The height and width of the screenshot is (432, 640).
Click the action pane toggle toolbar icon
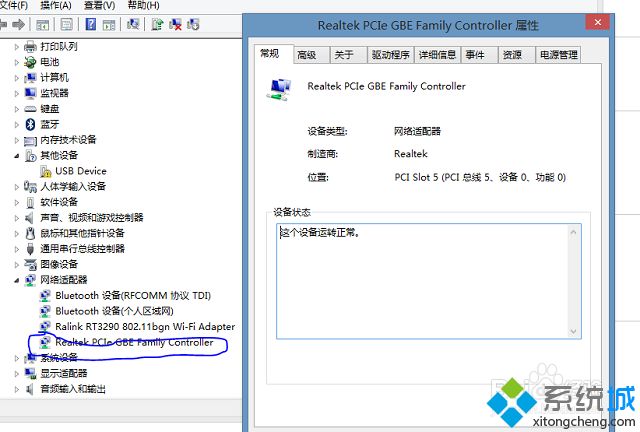point(109,25)
